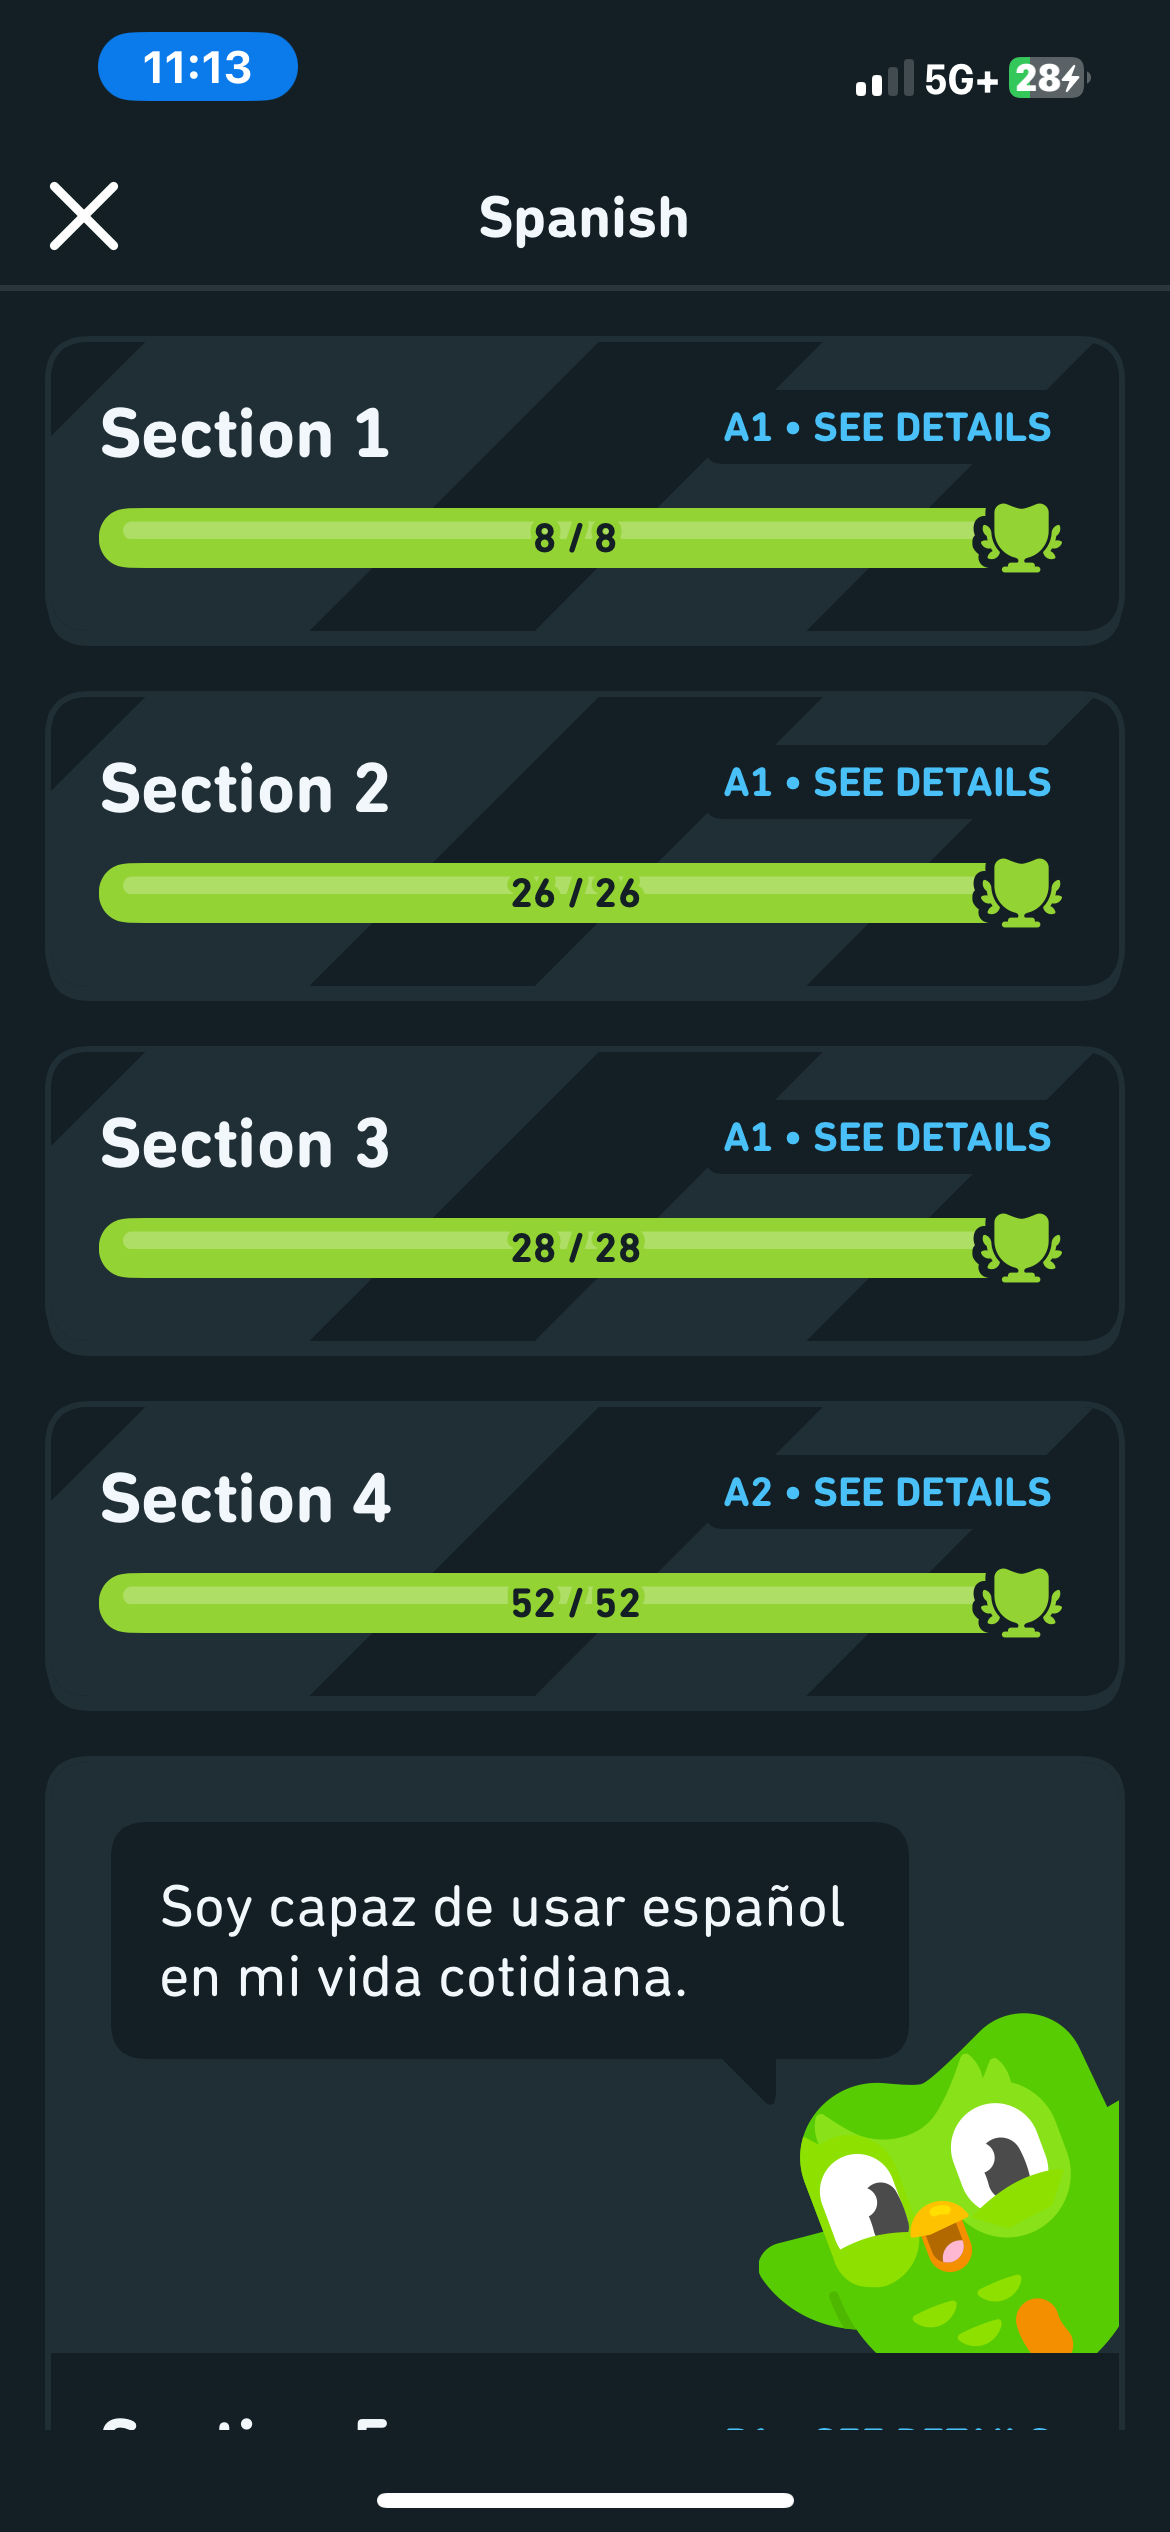Tap the Spanish speech bubble text
The width and height of the screenshot is (1170, 2532).
pyautogui.click(x=505, y=1941)
